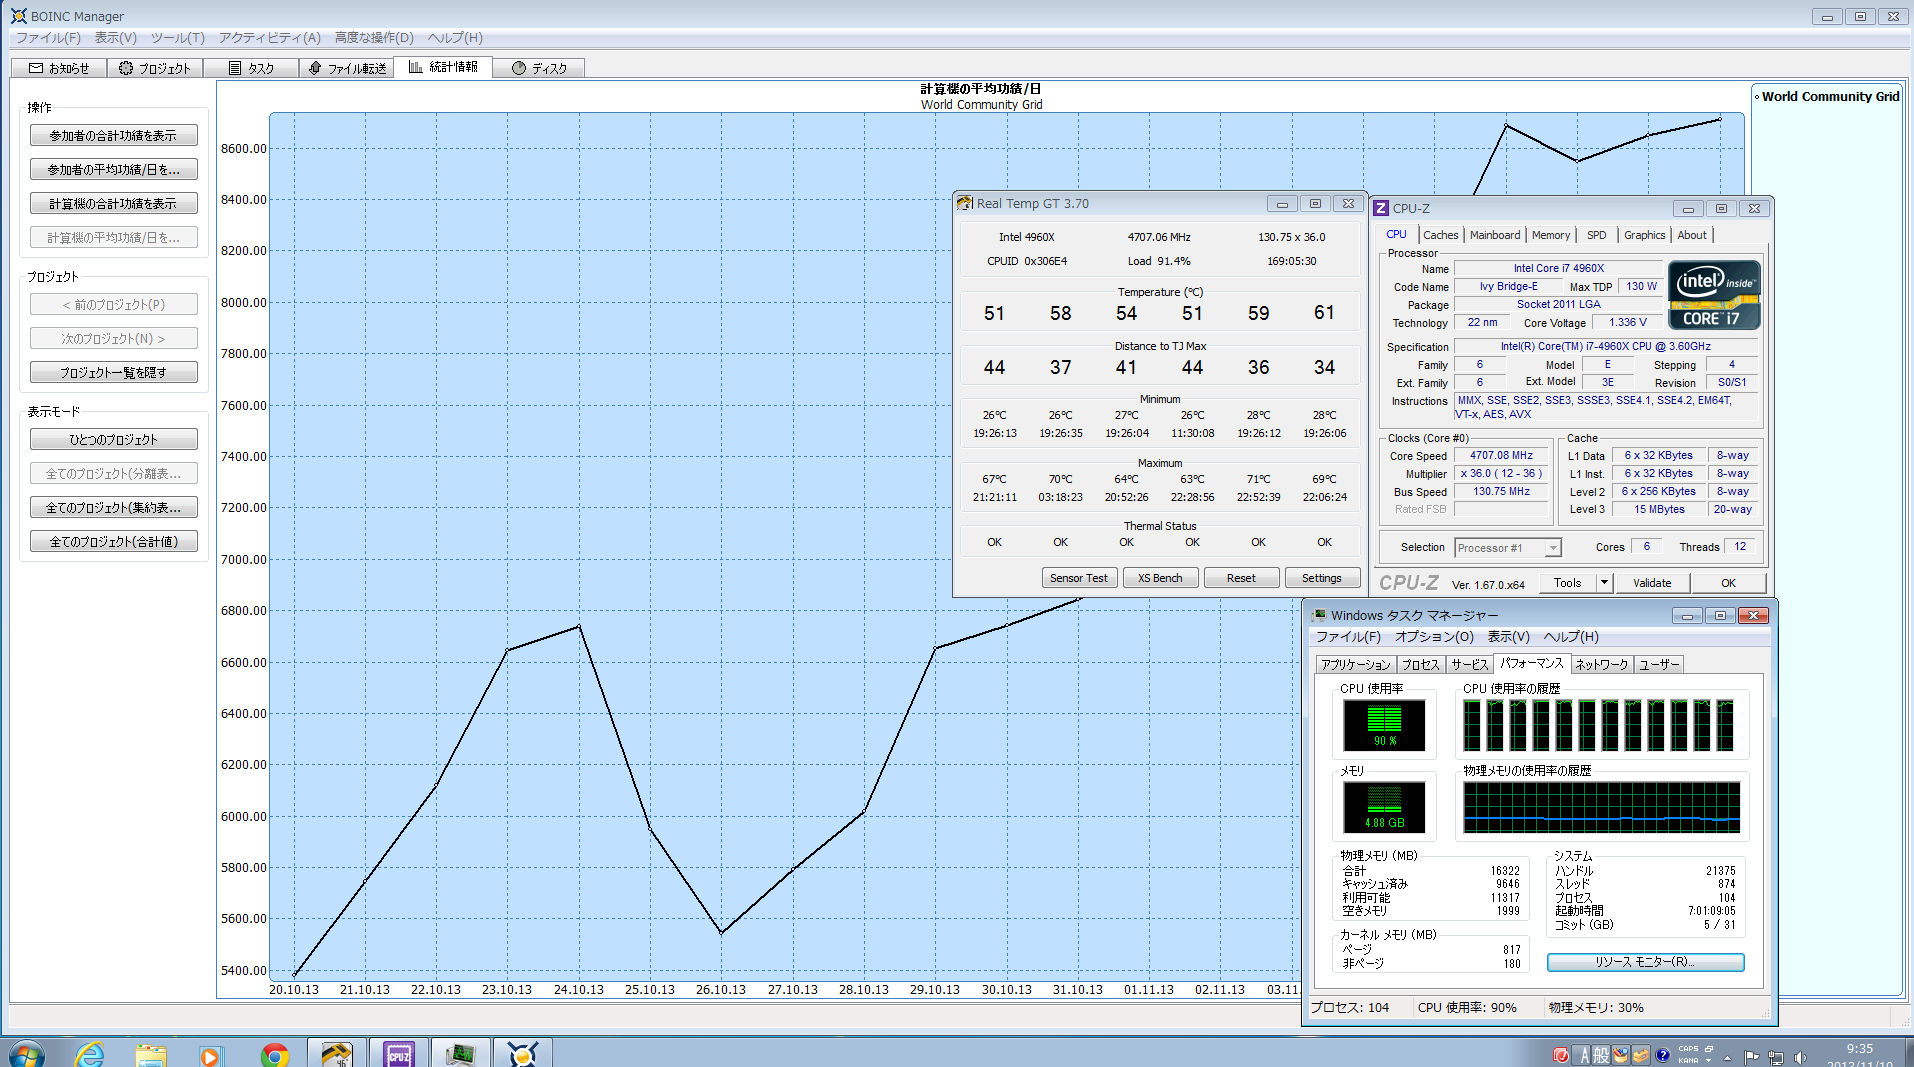Click the BOINC Manager taskbar icon
Screen dimensions: 1914x1067
522,1054
